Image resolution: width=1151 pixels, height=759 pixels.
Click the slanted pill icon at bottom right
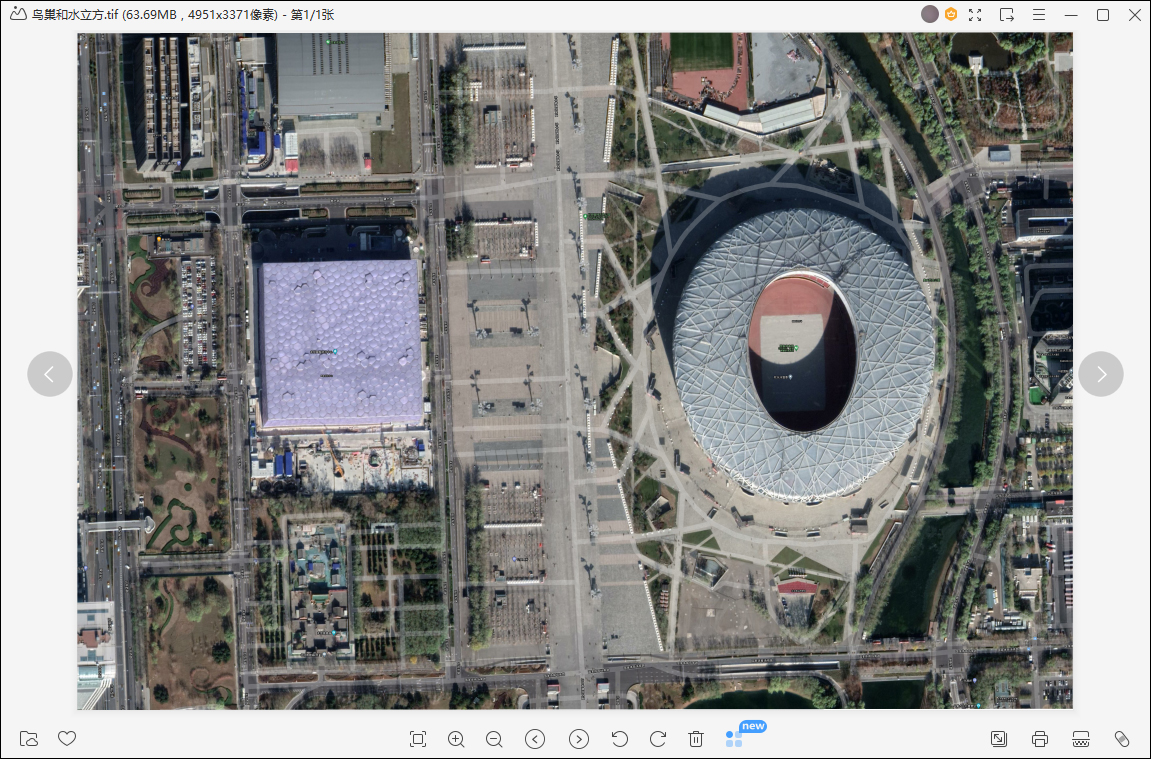coord(1122,739)
